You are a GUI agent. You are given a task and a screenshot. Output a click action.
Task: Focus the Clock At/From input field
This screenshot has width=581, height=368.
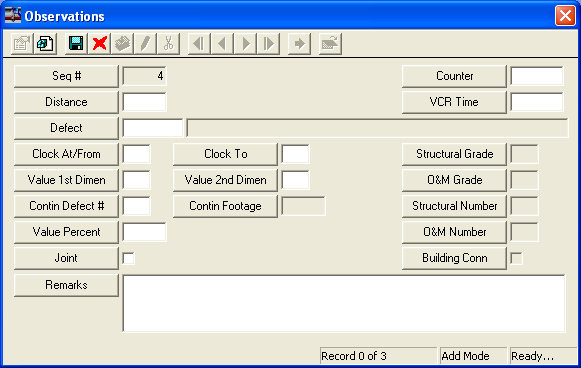point(136,154)
